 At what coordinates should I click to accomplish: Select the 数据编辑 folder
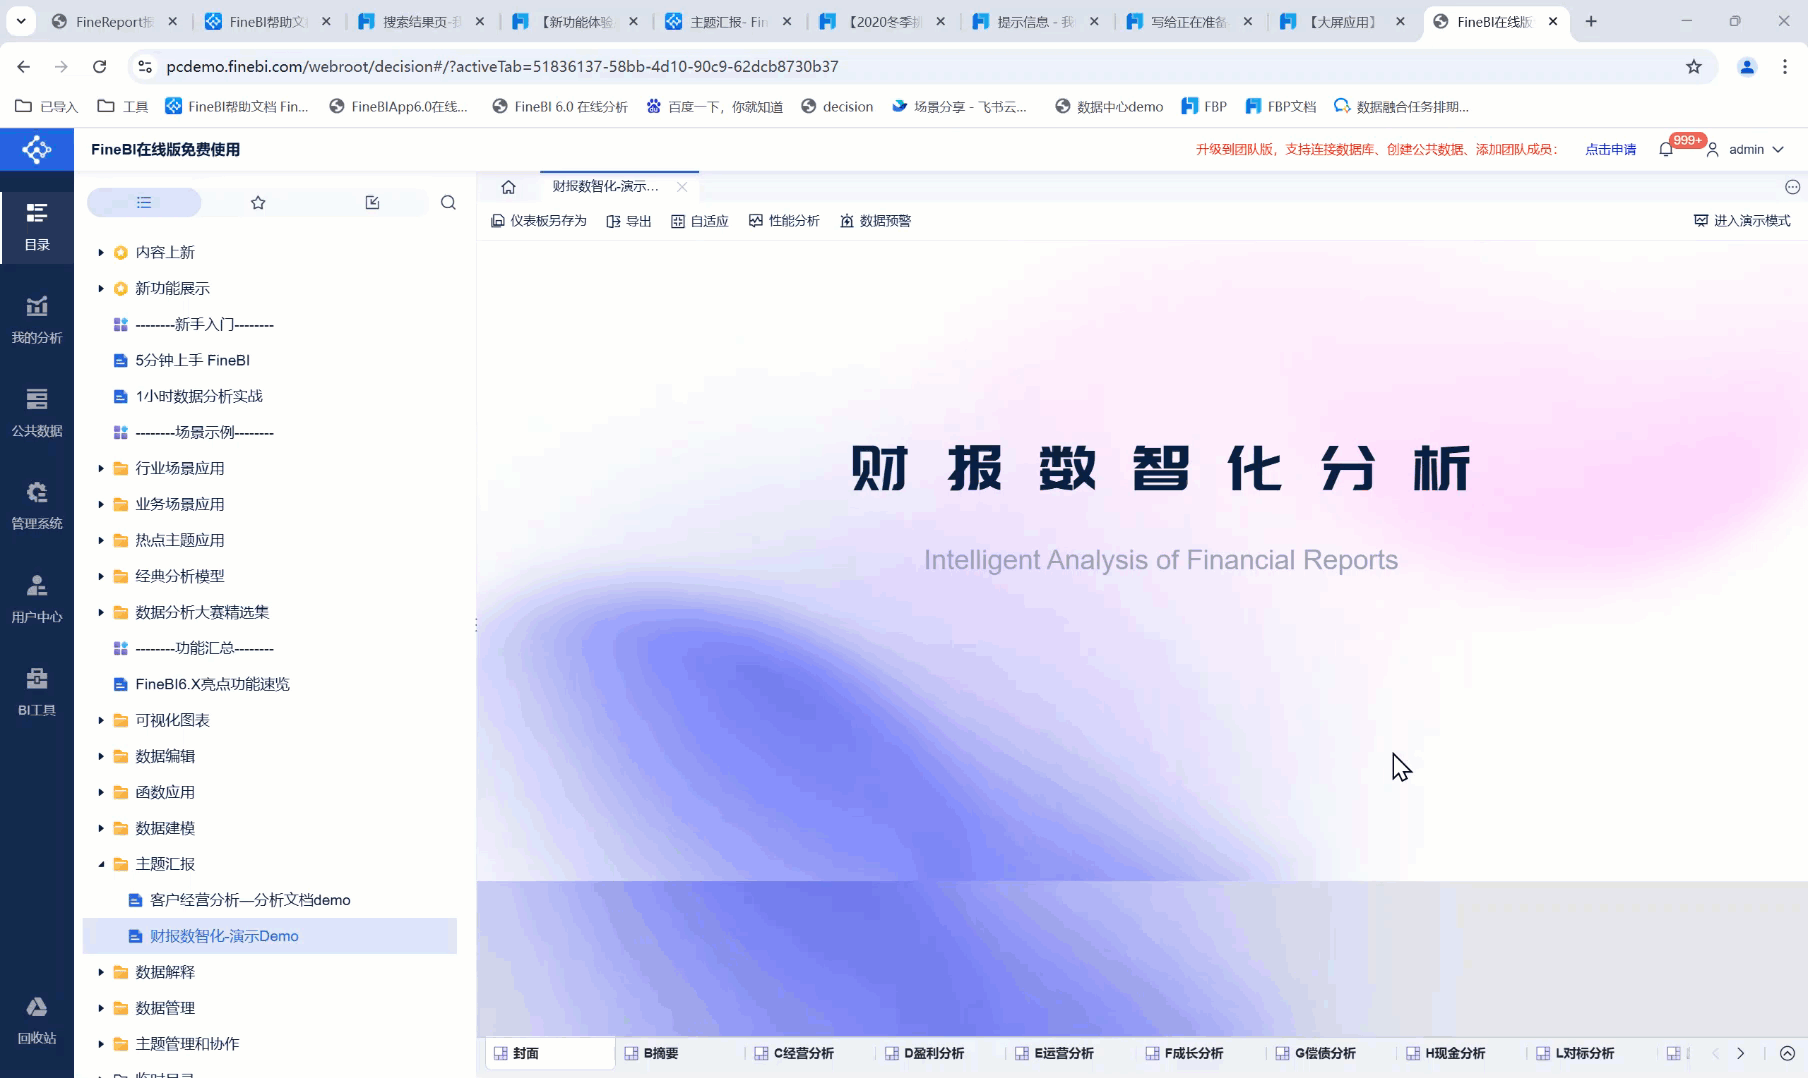pos(165,757)
